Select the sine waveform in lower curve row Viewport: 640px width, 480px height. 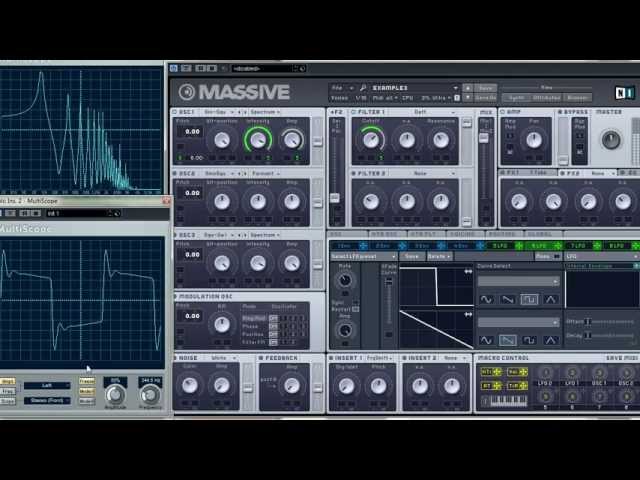486,340
